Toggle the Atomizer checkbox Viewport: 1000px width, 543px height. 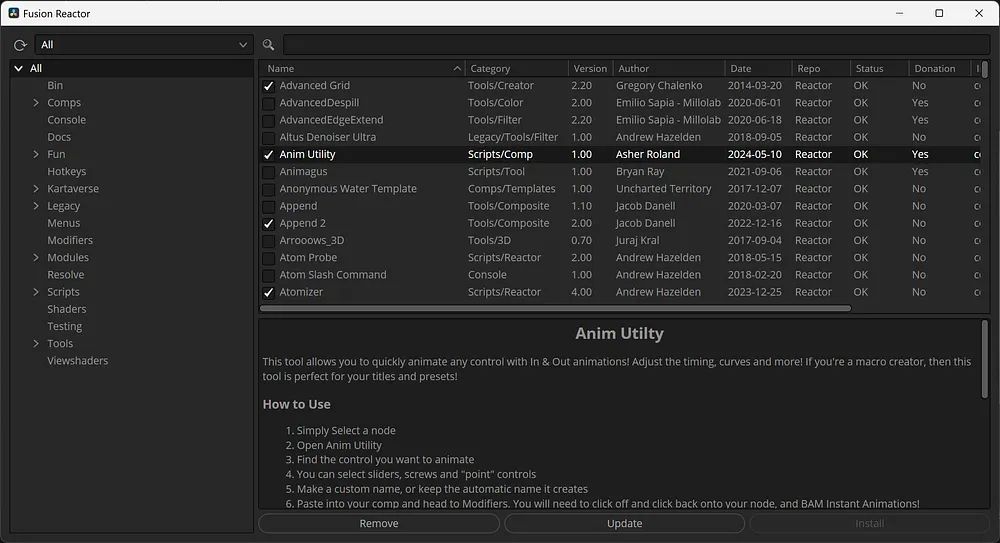pyautogui.click(x=268, y=292)
